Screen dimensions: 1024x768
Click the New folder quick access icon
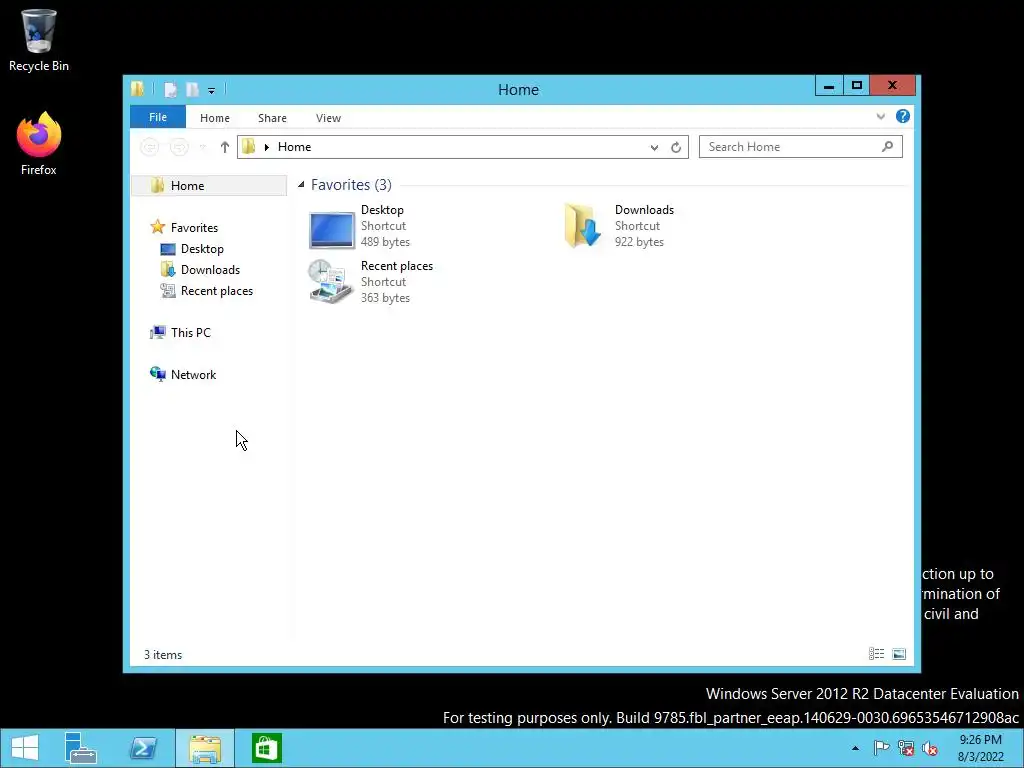[192, 90]
